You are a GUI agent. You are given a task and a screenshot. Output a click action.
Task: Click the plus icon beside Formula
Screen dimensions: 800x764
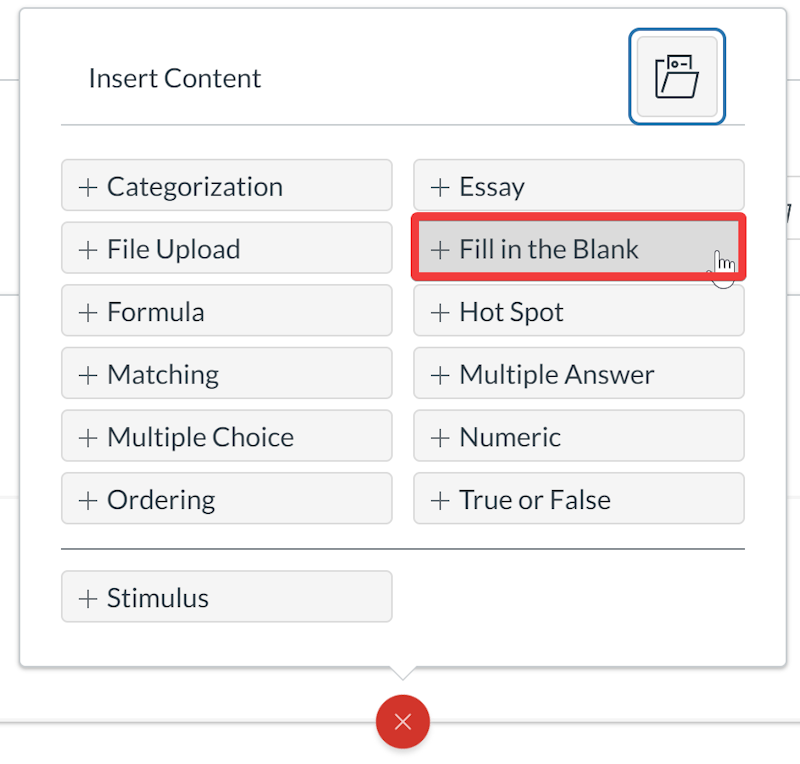pos(88,312)
